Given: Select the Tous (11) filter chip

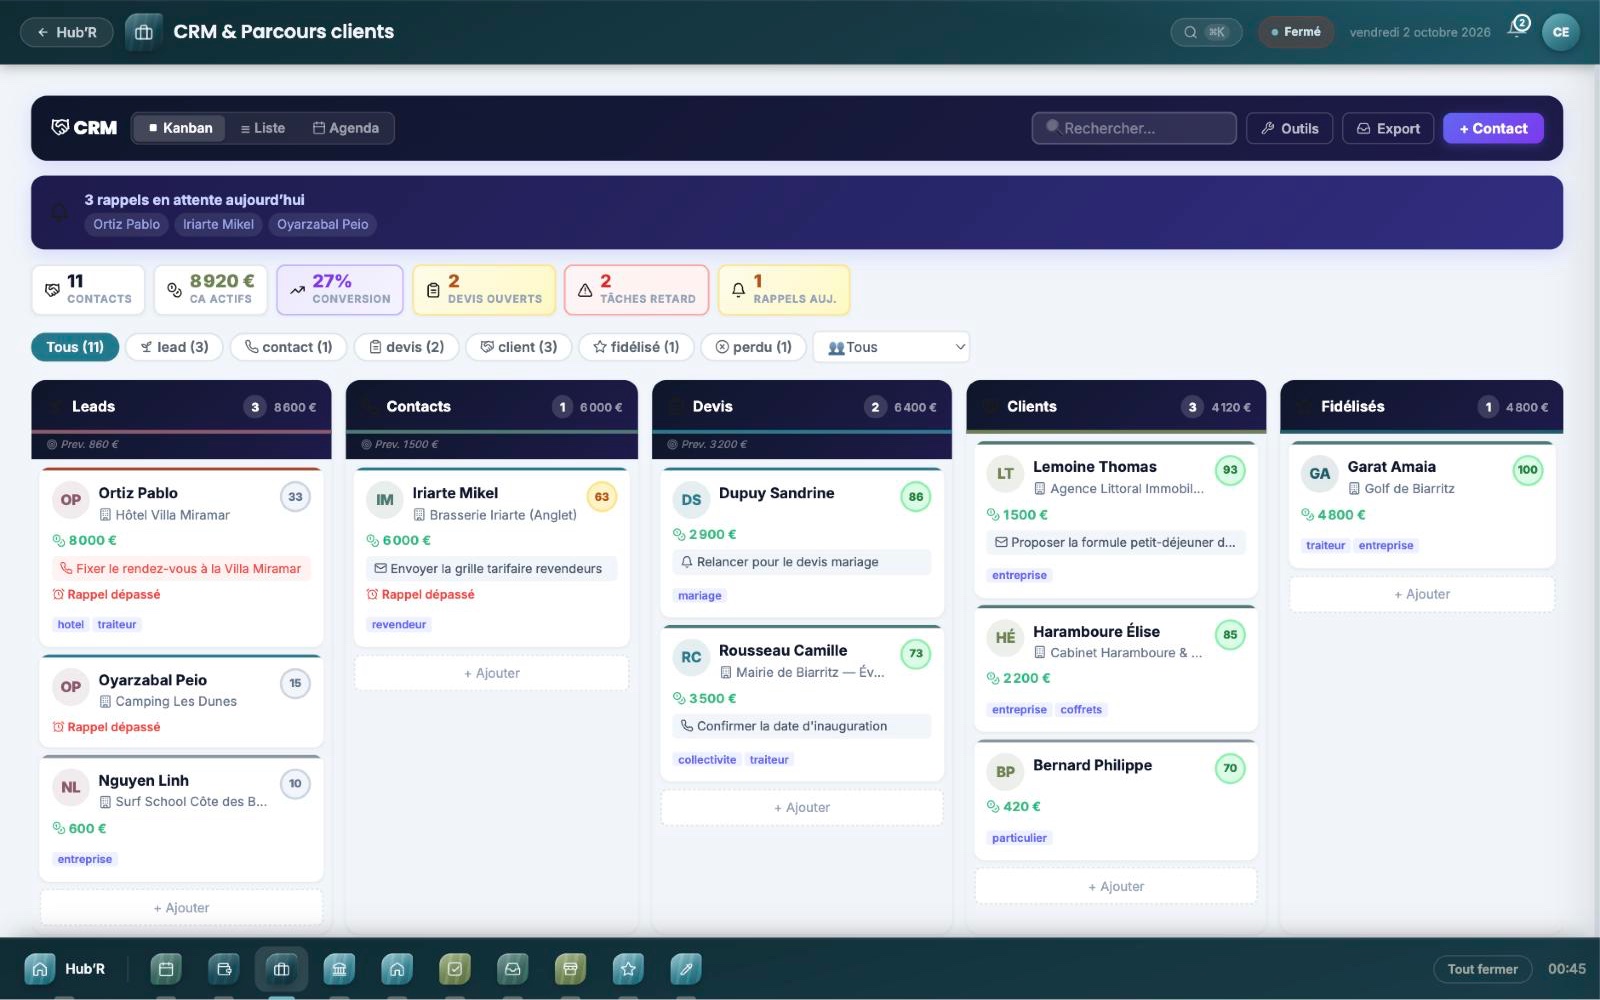Looking at the screenshot, I should [x=75, y=347].
